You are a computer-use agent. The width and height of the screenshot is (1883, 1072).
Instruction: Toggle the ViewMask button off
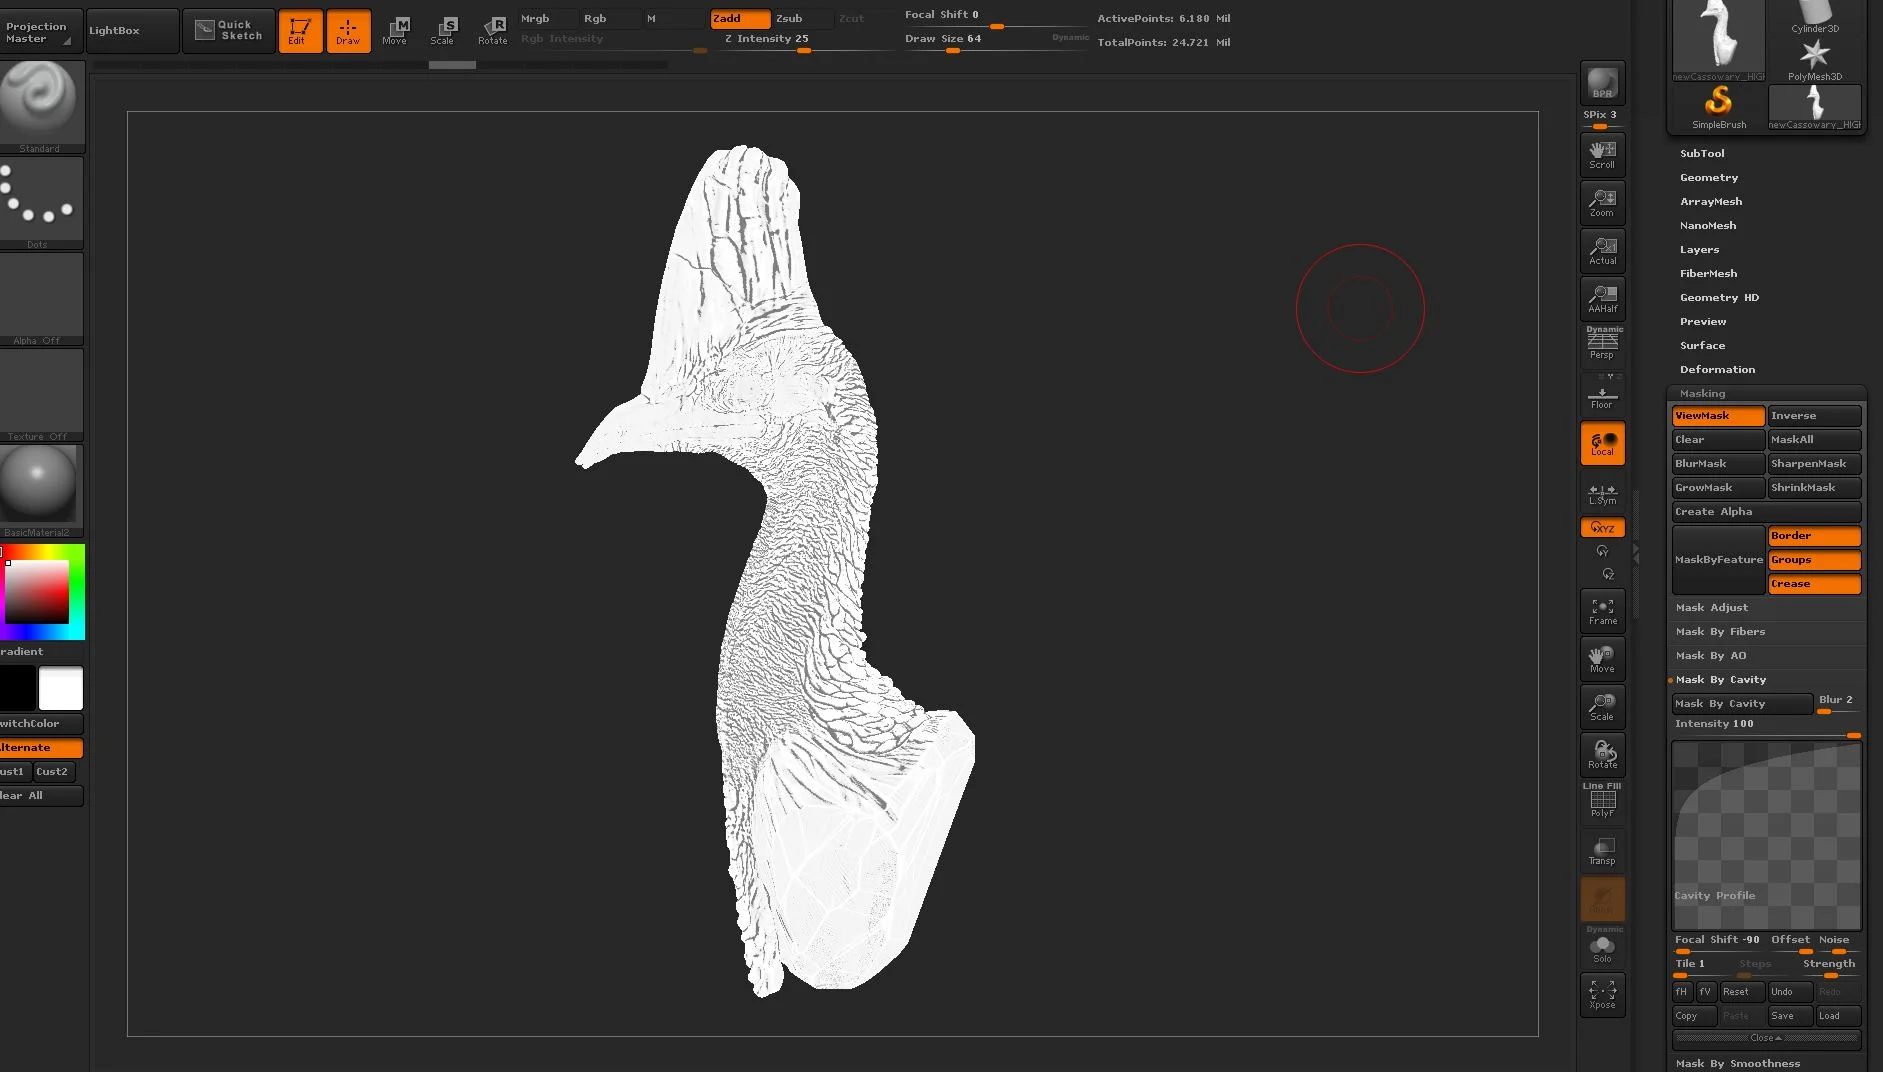tap(1718, 416)
